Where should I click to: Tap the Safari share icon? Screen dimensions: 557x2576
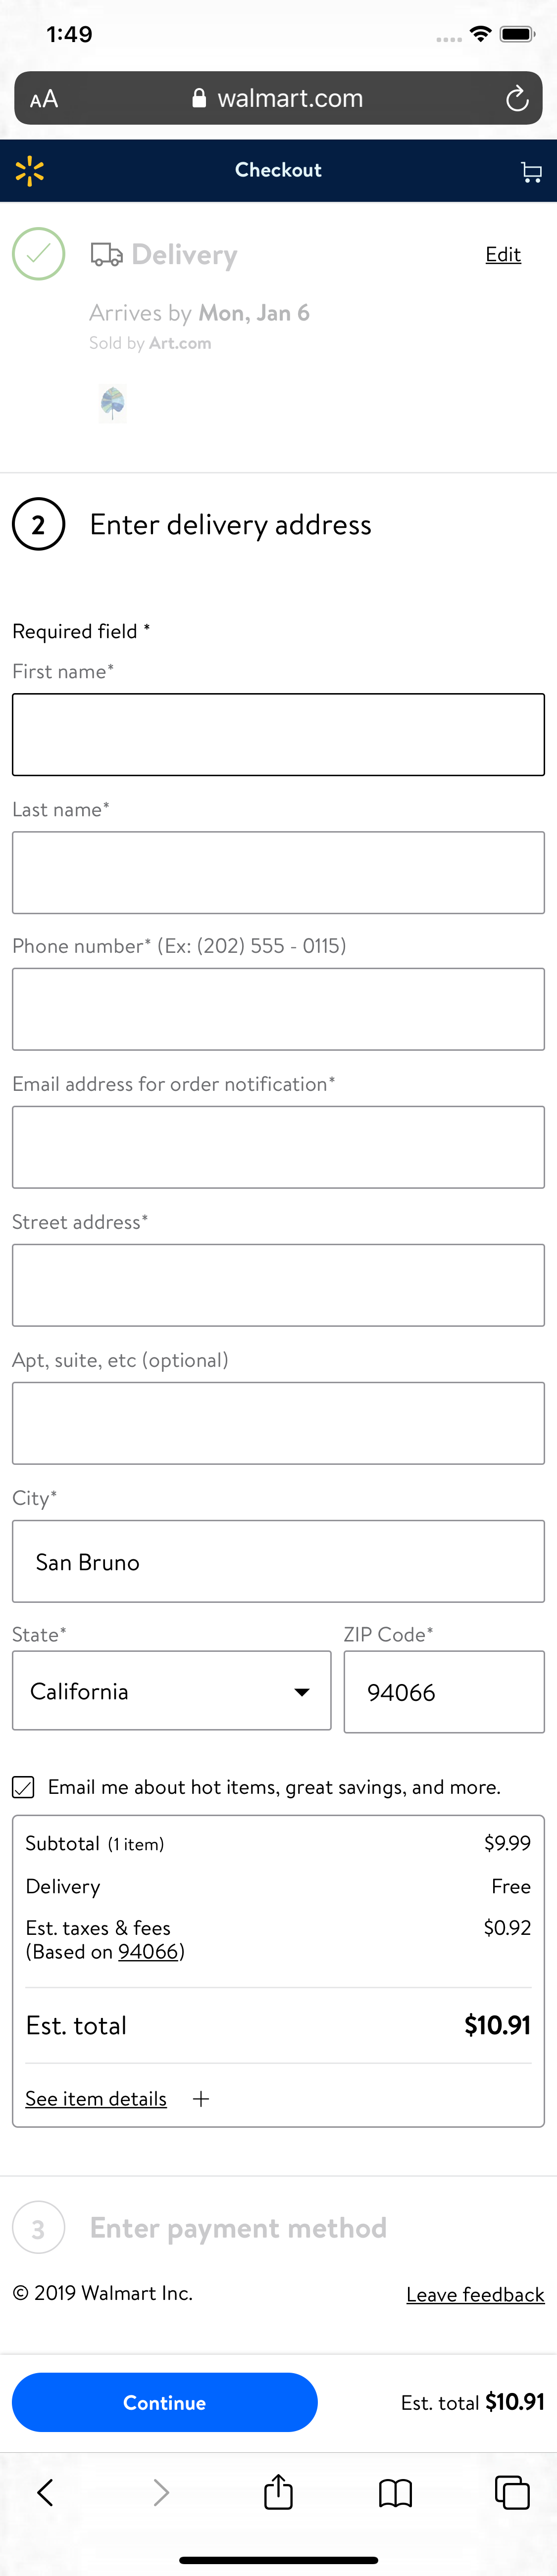click(x=278, y=2493)
